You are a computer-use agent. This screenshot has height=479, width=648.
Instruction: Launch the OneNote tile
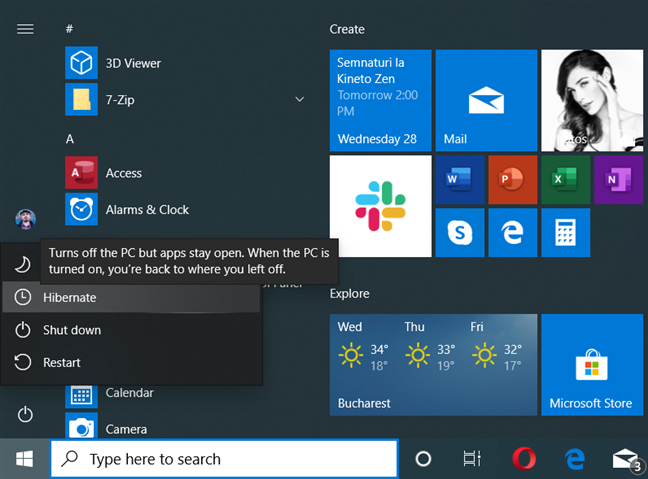click(x=619, y=180)
